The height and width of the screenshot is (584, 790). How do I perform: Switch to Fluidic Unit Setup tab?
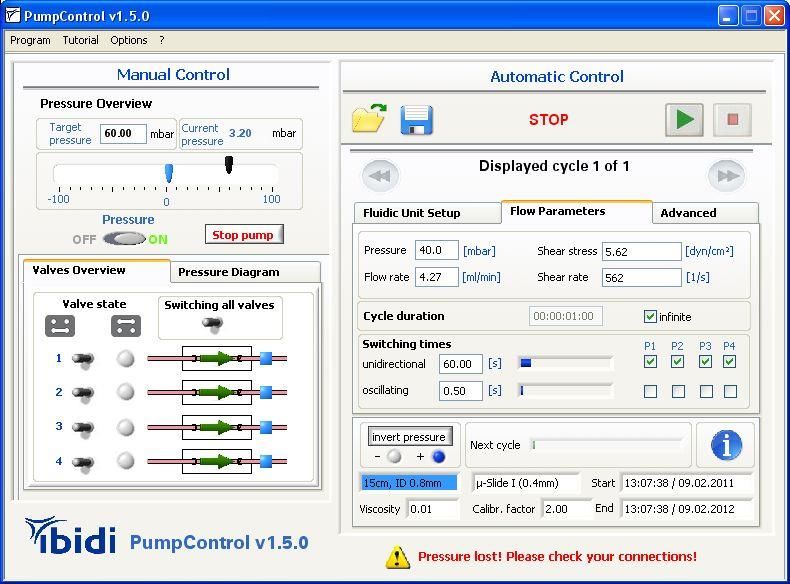pyautogui.click(x=427, y=213)
